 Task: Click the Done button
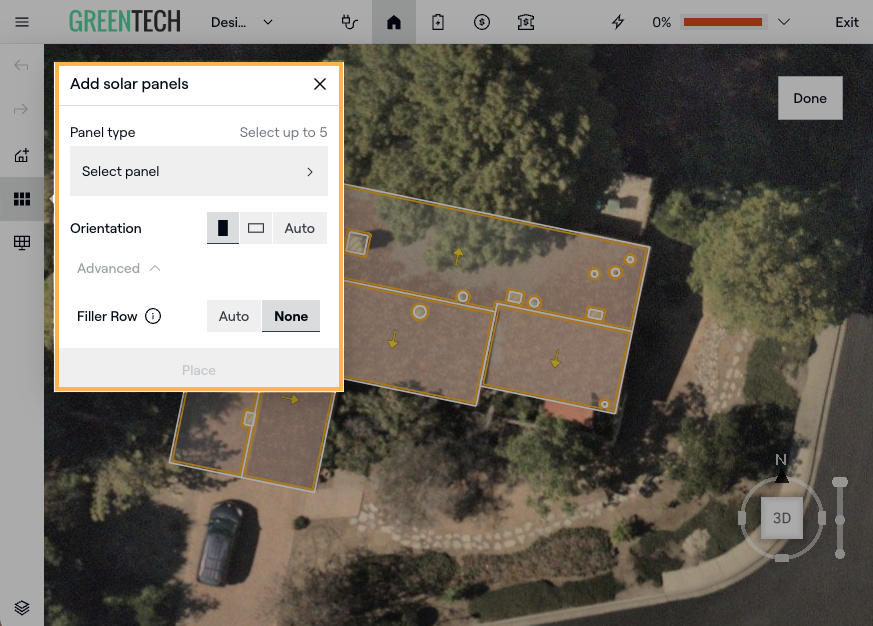click(810, 98)
